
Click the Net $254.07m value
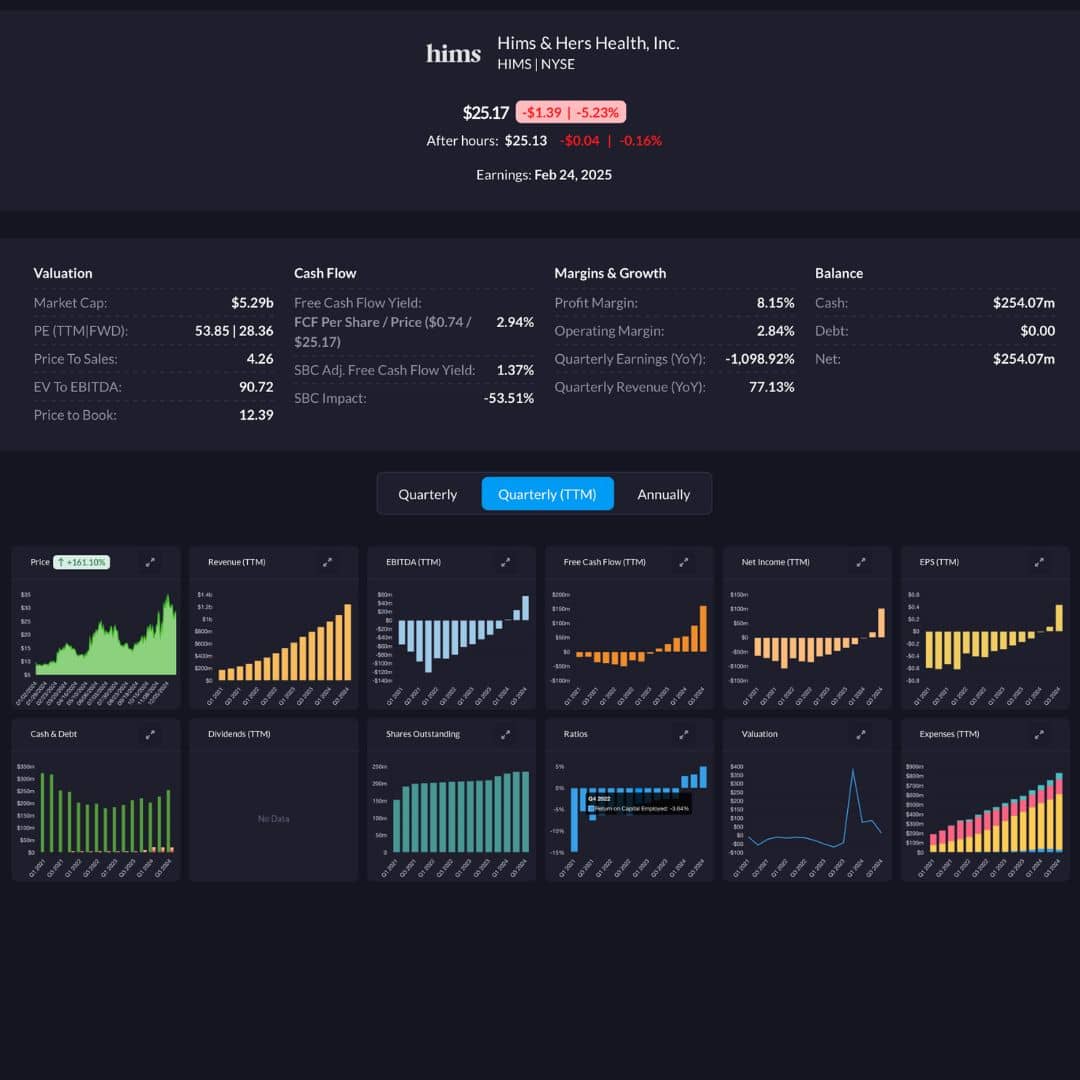pos(1024,359)
